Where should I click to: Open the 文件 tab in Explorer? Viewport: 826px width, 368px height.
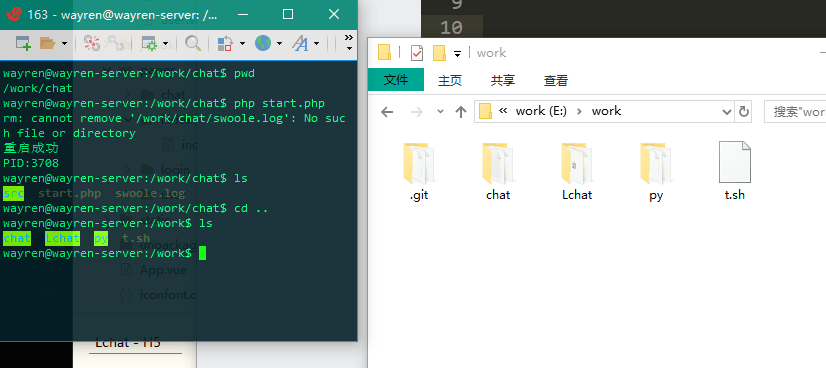coord(396,80)
